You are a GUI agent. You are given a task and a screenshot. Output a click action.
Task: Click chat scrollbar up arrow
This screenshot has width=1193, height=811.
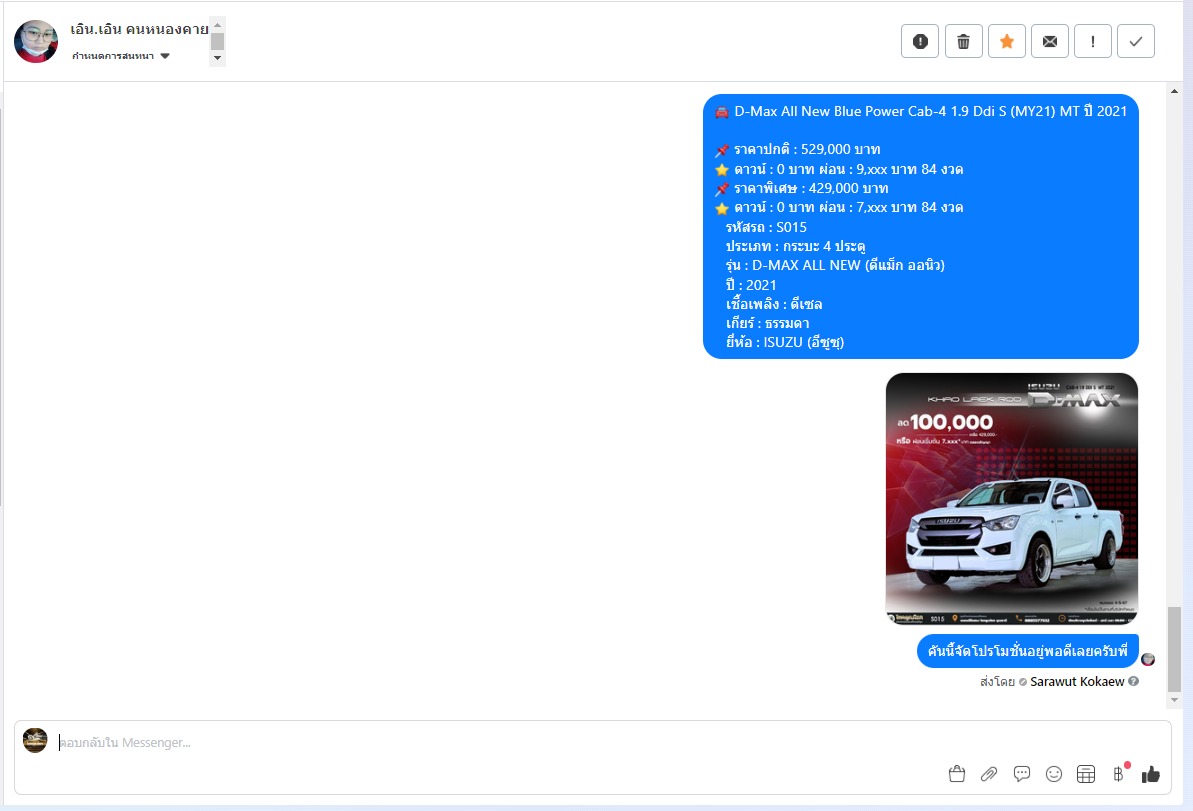pyautogui.click(x=1175, y=91)
